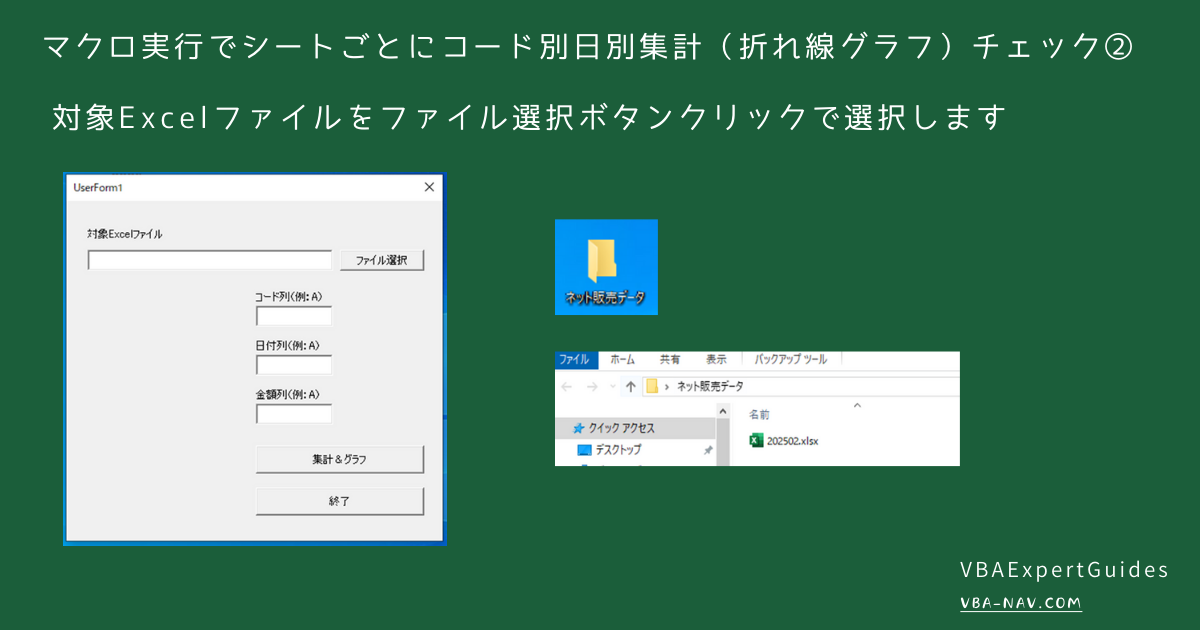Viewport: 1200px width, 630px height.
Task: Switch to the 表示 ribbon tab
Action: coord(716,360)
